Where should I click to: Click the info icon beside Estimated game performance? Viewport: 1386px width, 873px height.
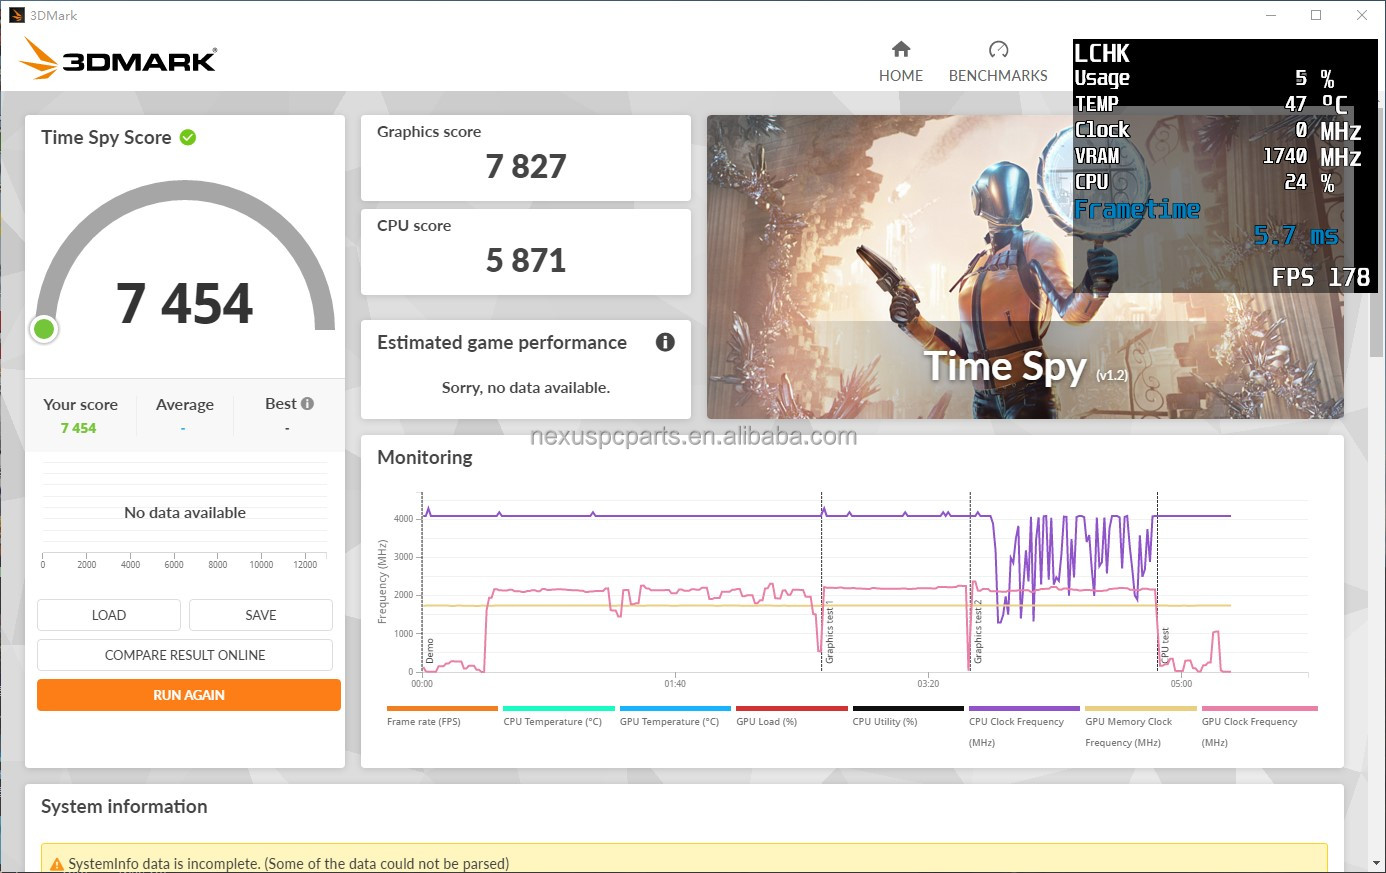pyautogui.click(x=665, y=342)
